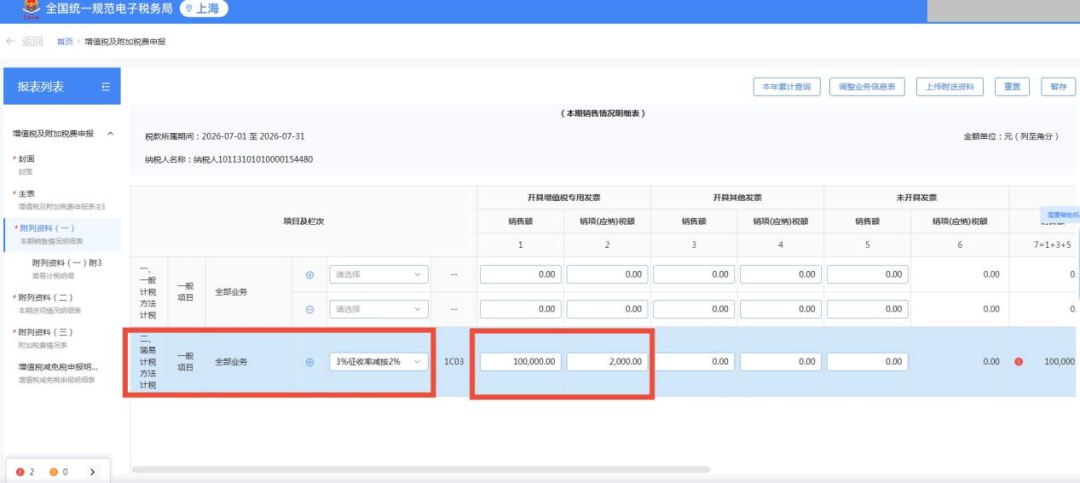Click column 3 销售额 field in 1C03 row
The image size is (1080, 483).
(694, 362)
